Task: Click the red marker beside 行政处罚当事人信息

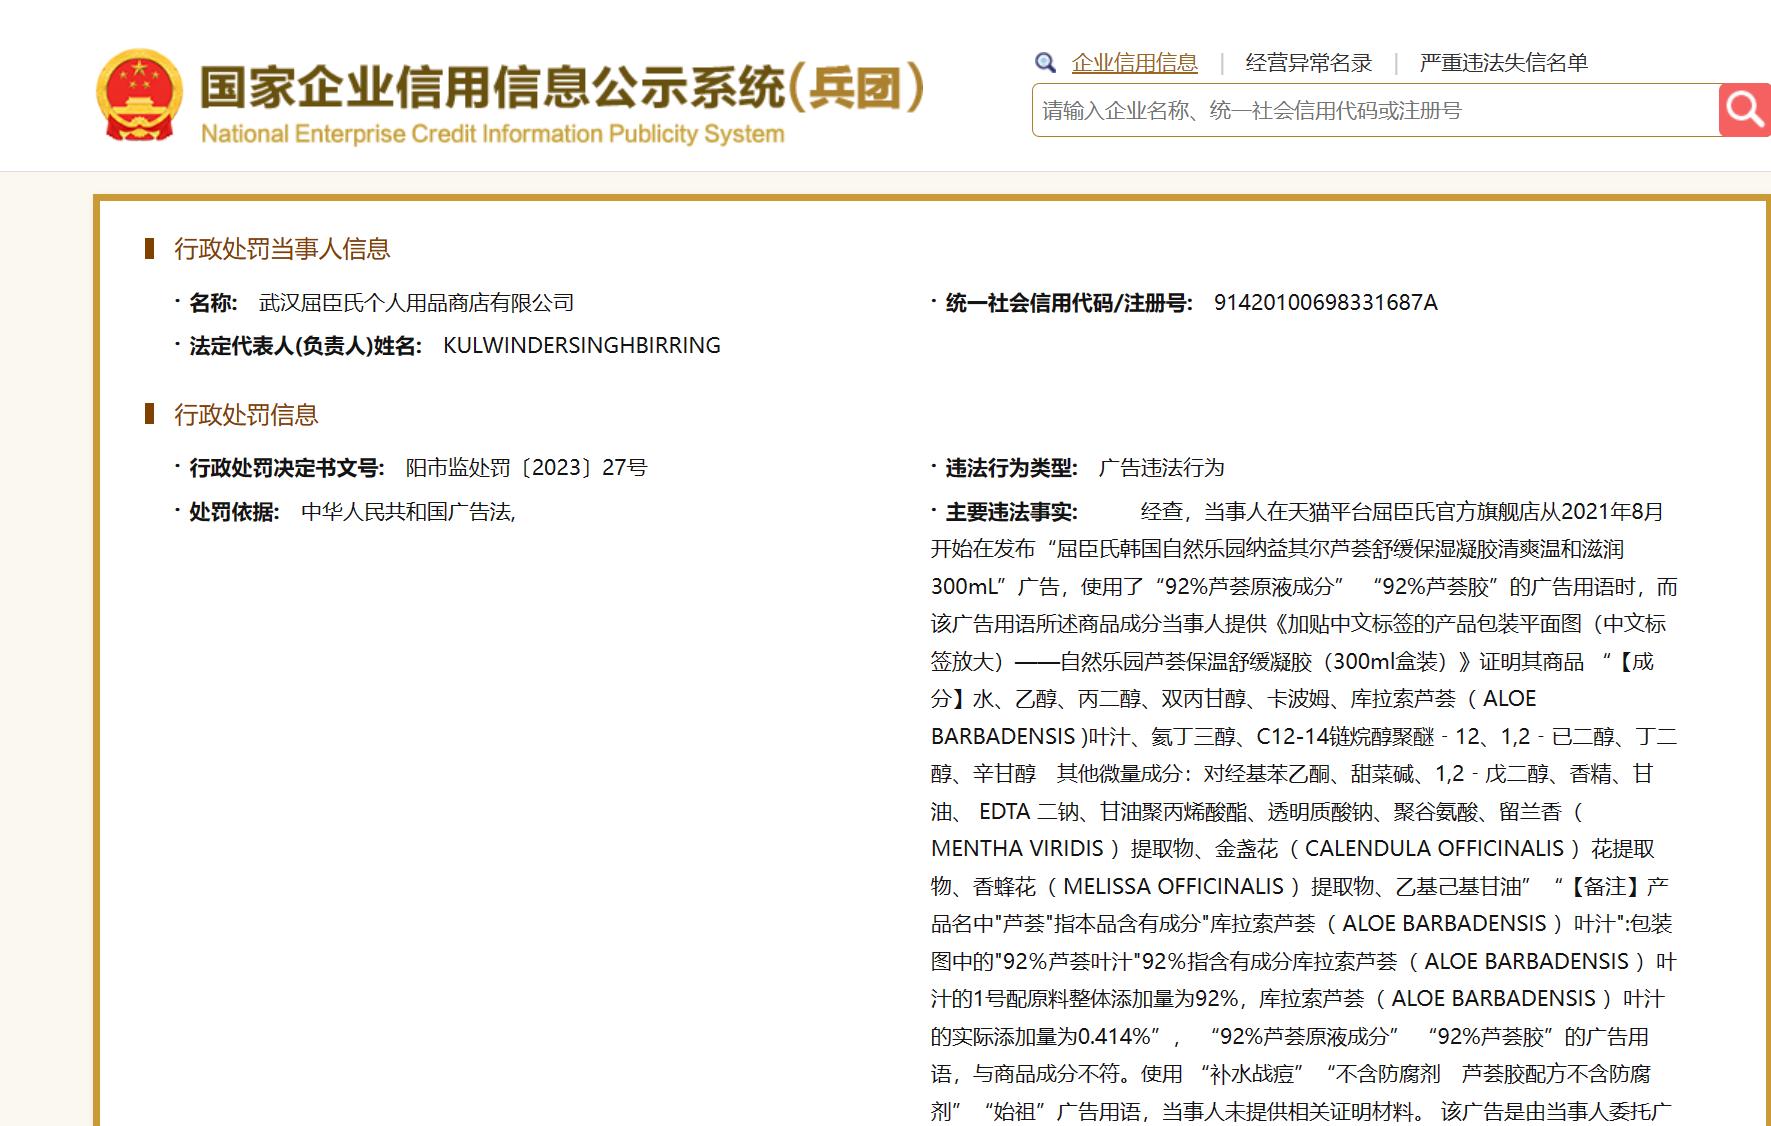Action: (150, 249)
